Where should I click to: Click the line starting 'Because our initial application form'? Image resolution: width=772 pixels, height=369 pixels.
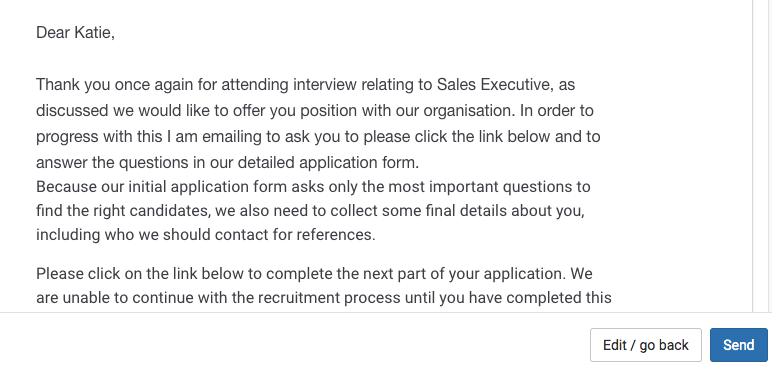tap(313, 187)
